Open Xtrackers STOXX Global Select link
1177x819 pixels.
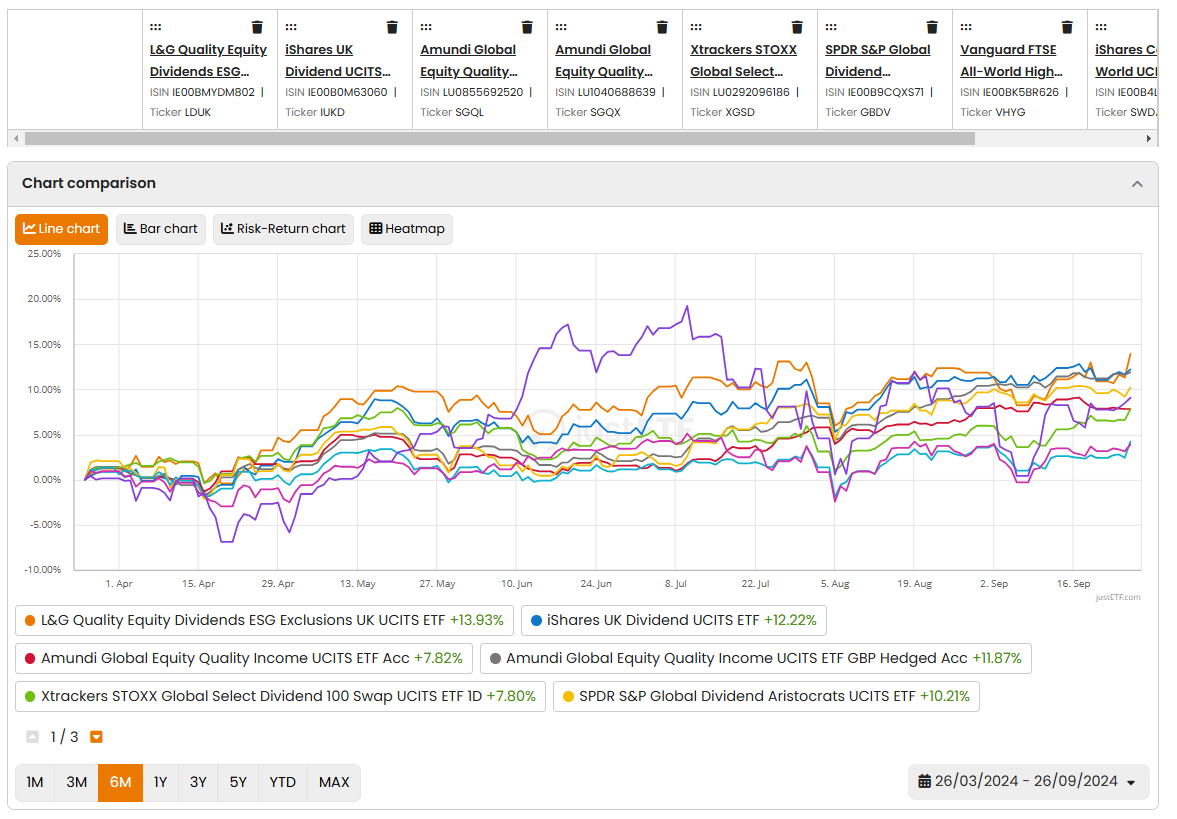(x=743, y=60)
